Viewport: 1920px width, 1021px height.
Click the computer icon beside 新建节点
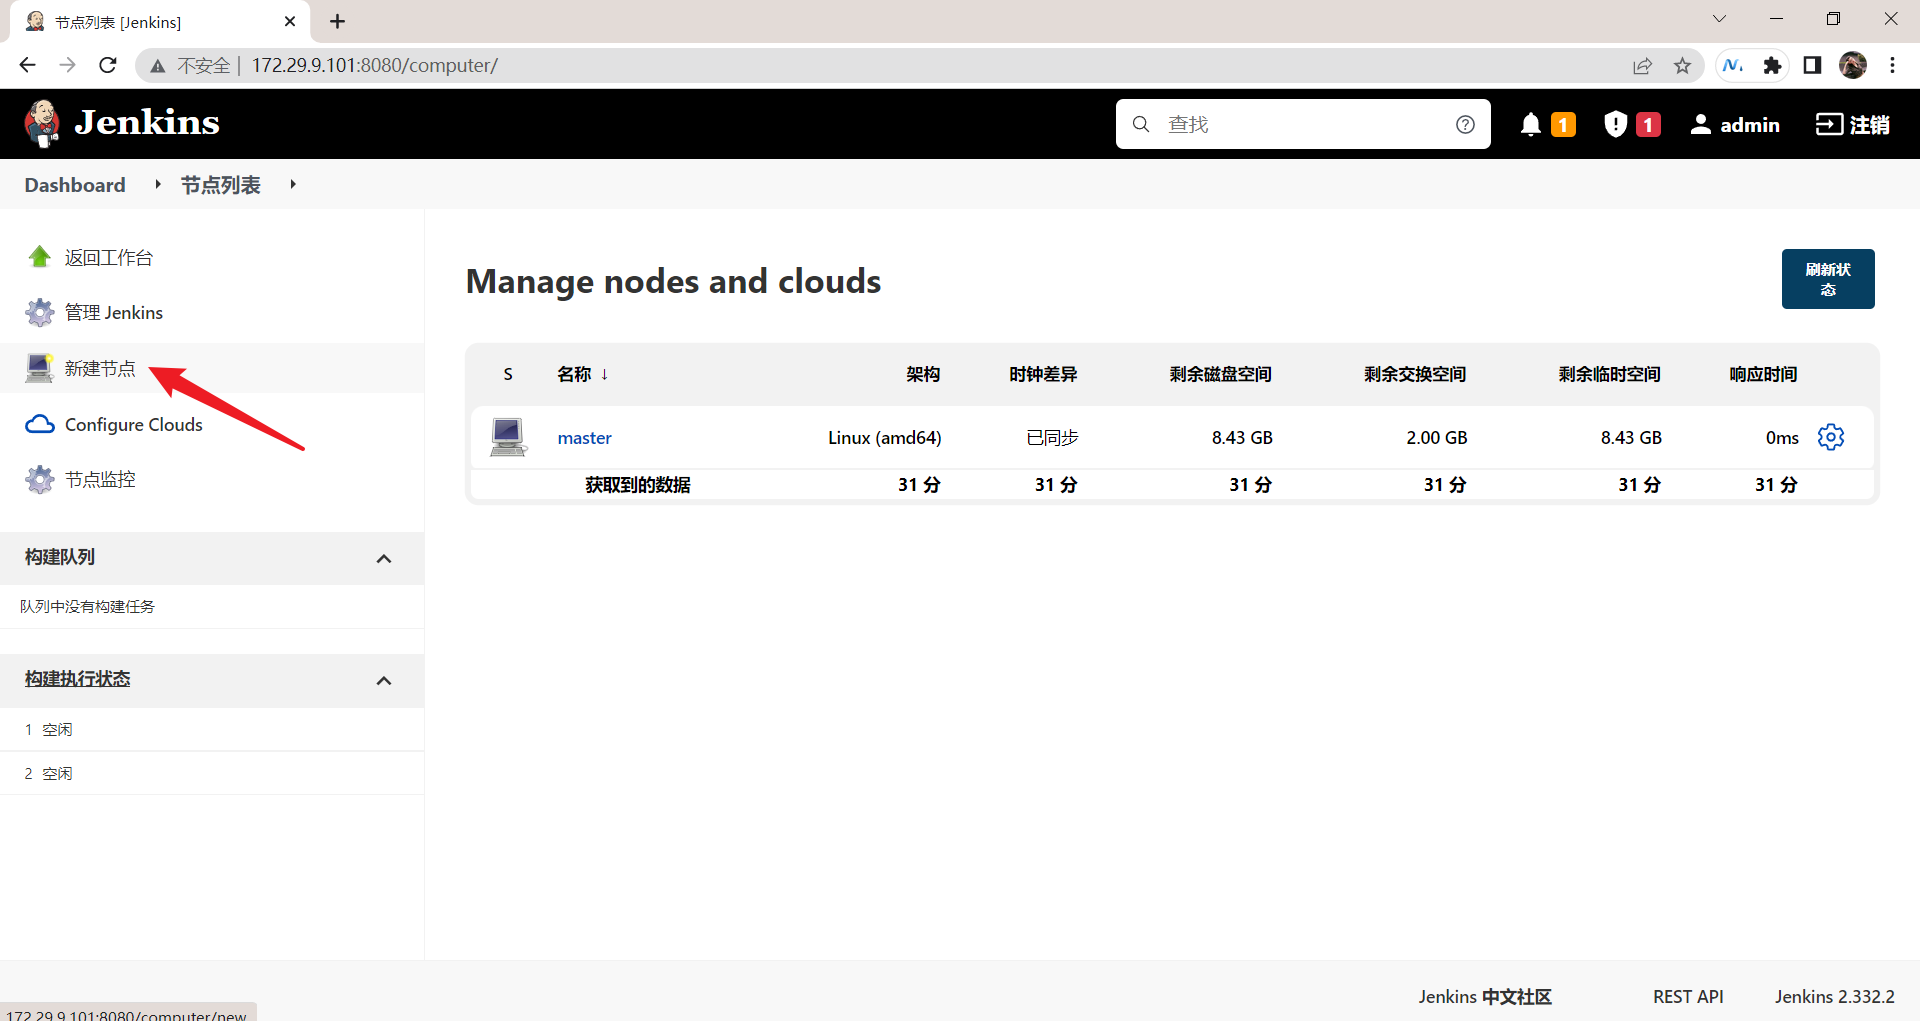(39, 368)
